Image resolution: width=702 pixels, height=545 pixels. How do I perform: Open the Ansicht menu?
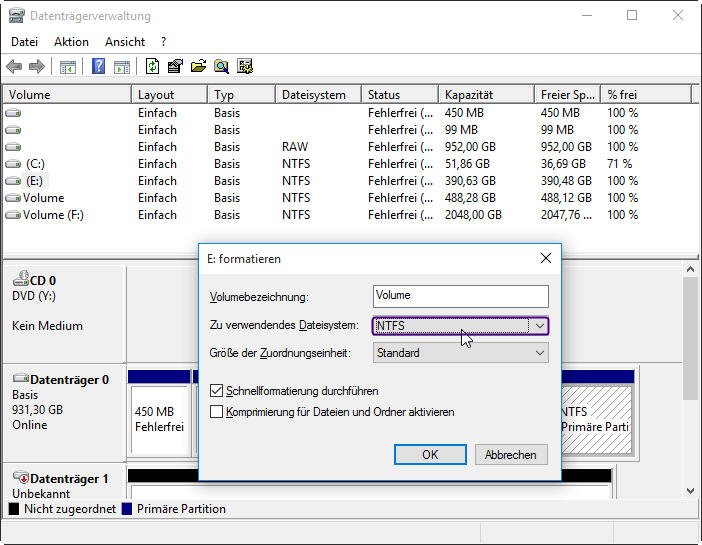125,42
